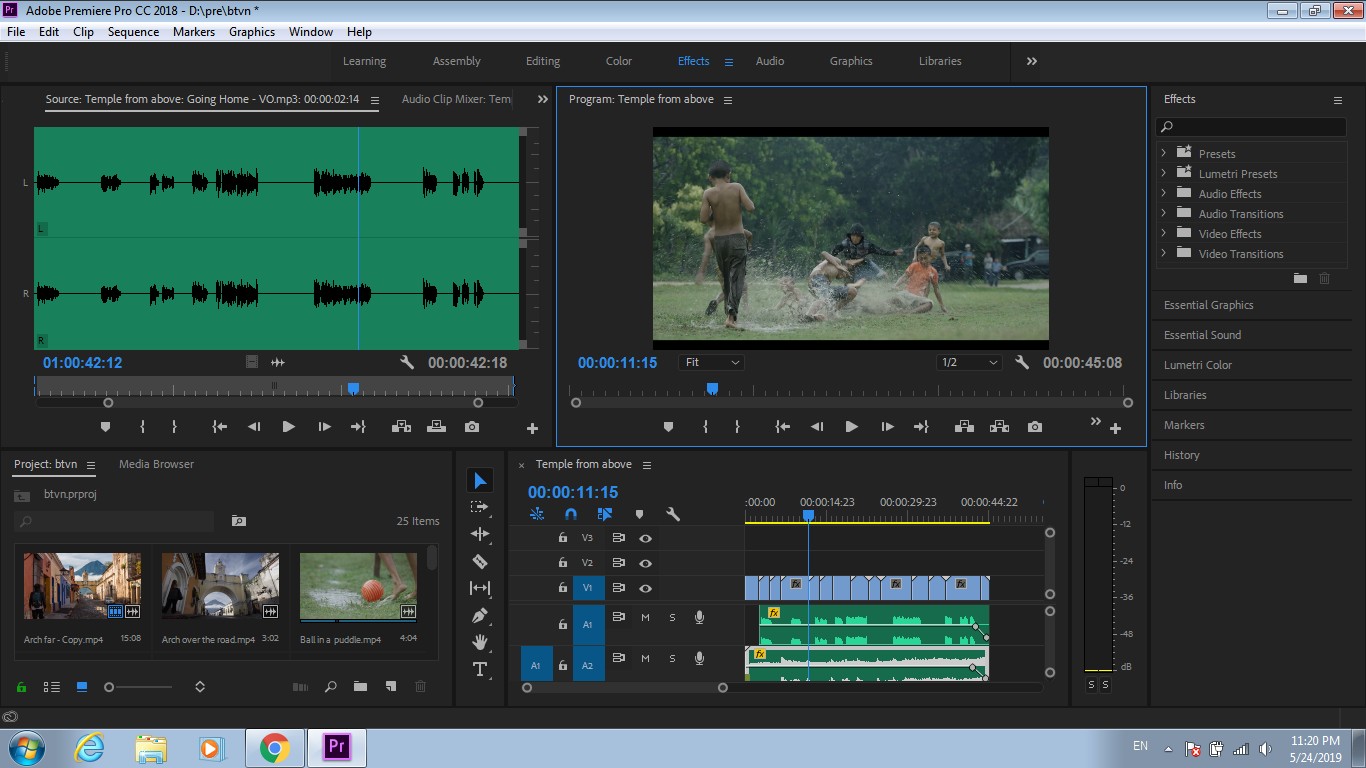Viewport: 1366px width, 768px height.
Task: Select the Hand tool
Action: point(480,642)
